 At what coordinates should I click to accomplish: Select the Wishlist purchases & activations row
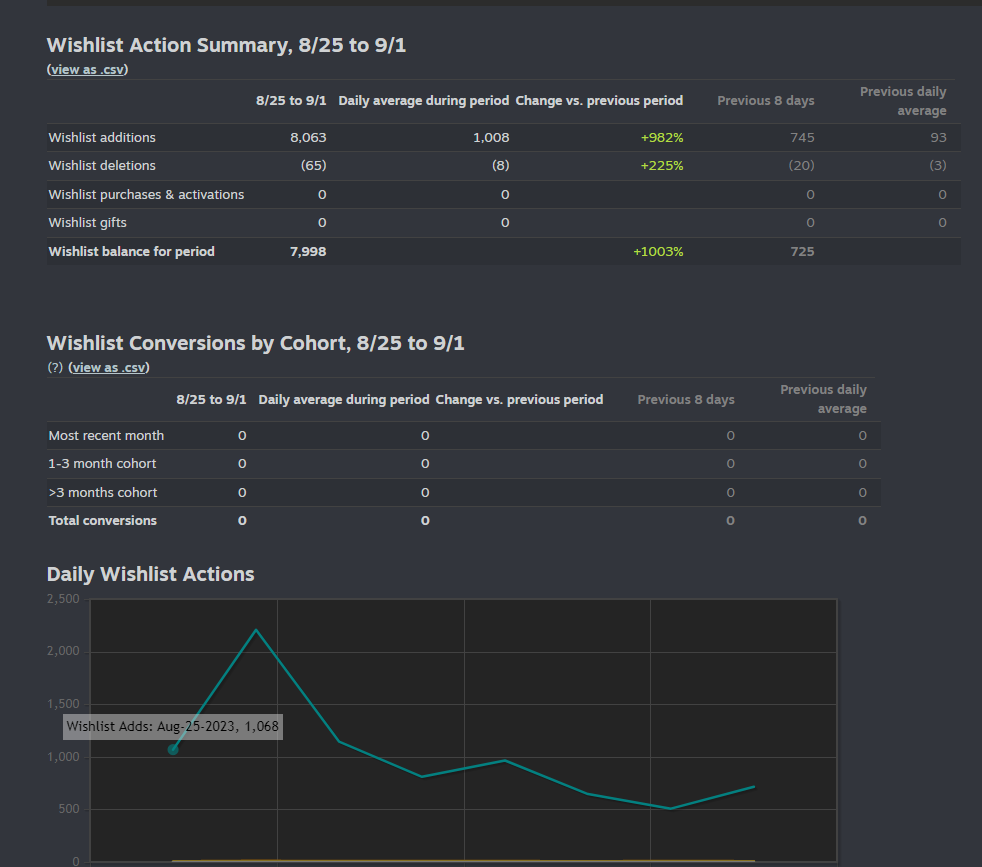point(146,194)
